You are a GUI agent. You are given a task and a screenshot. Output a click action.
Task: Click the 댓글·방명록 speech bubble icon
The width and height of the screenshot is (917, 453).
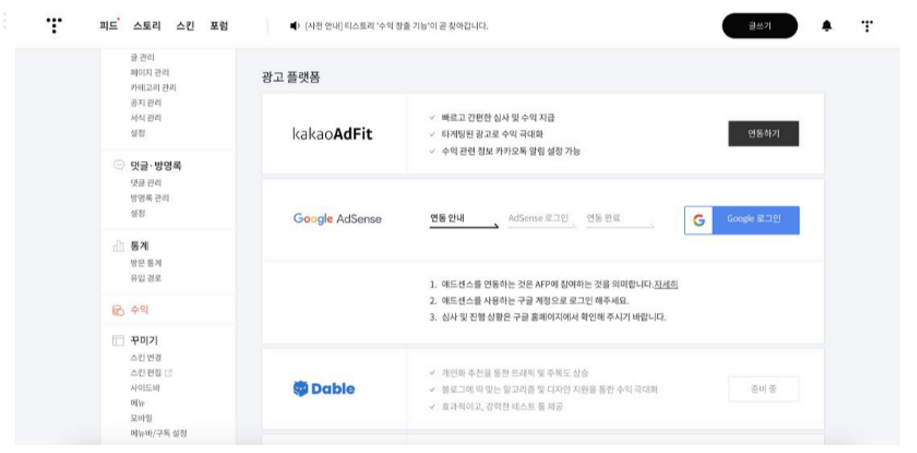118,165
